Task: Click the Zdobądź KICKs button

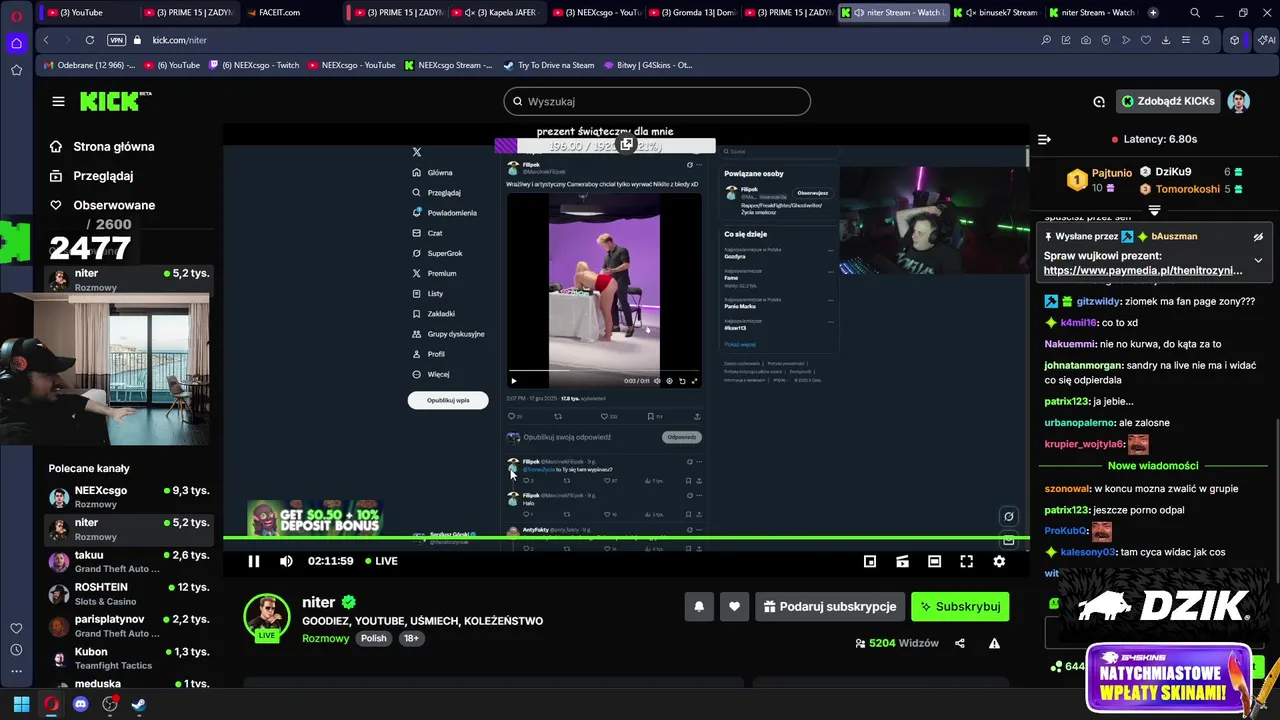Action: pos(1167,101)
